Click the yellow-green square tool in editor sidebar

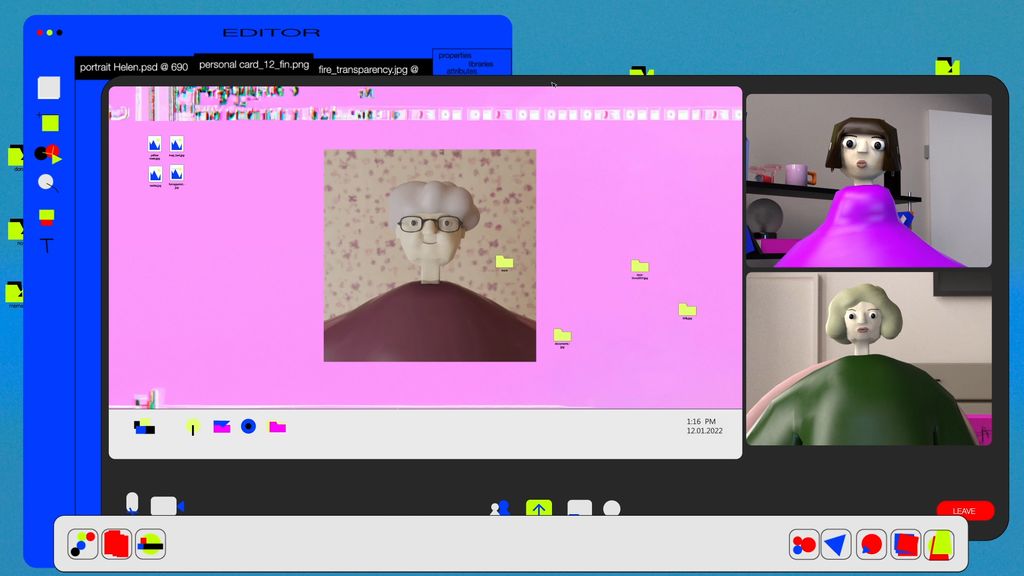coord(49,123)
